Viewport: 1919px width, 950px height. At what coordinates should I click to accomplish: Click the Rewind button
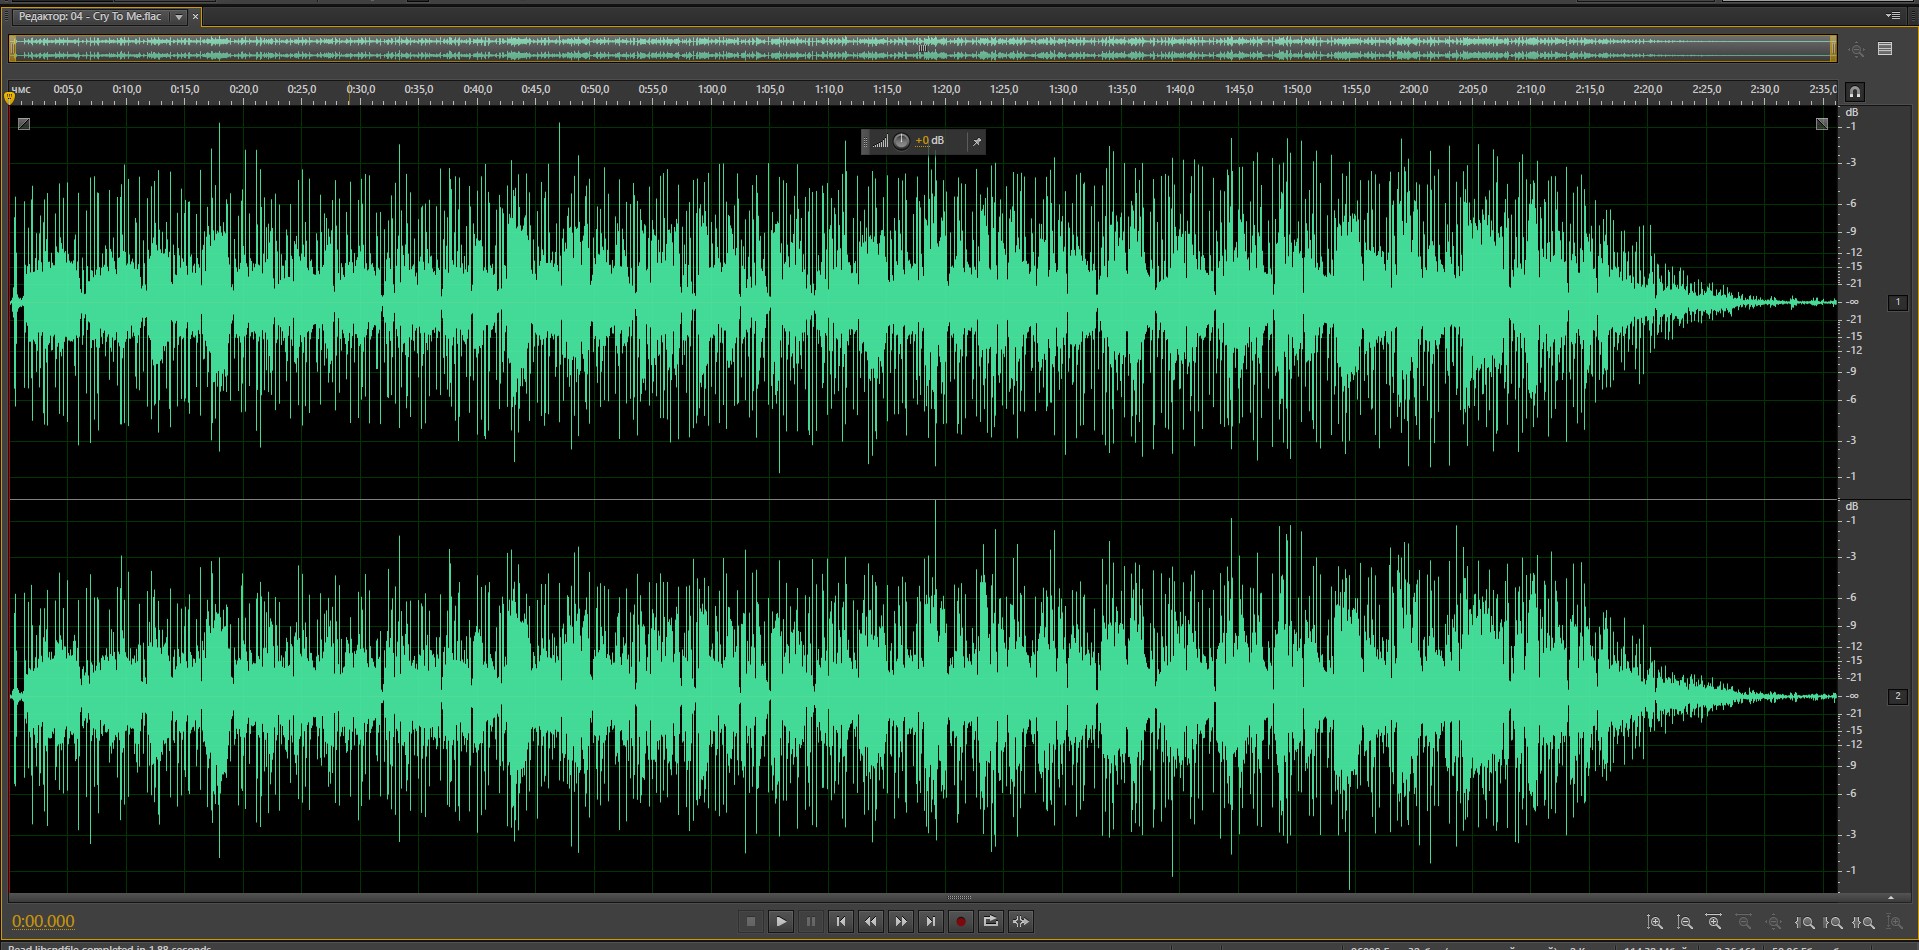[x=871, y=921]
